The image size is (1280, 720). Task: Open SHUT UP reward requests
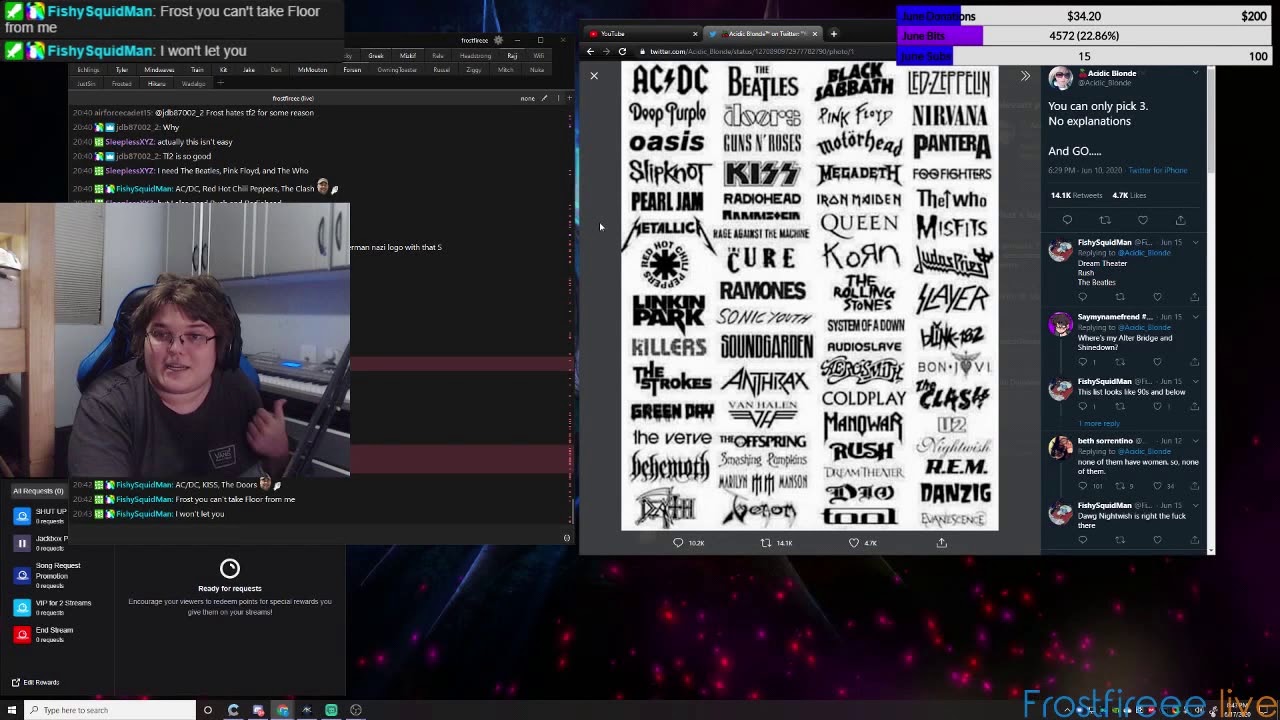pos(39,516)
